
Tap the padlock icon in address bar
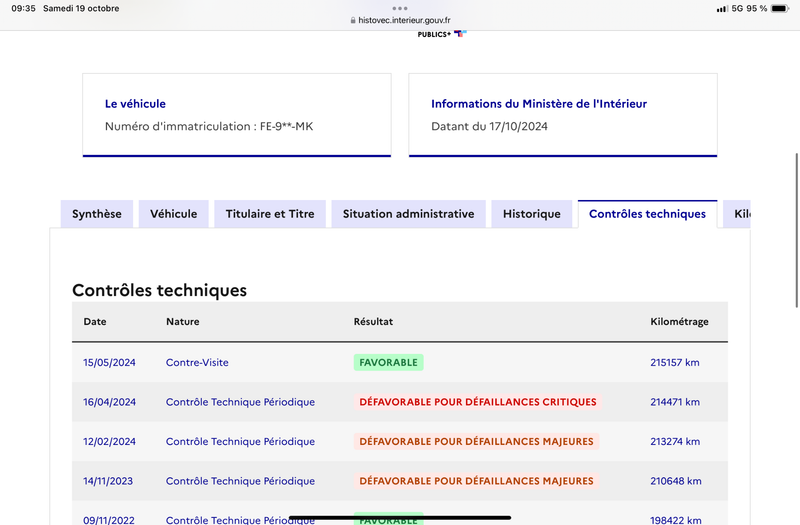point(353,20)
